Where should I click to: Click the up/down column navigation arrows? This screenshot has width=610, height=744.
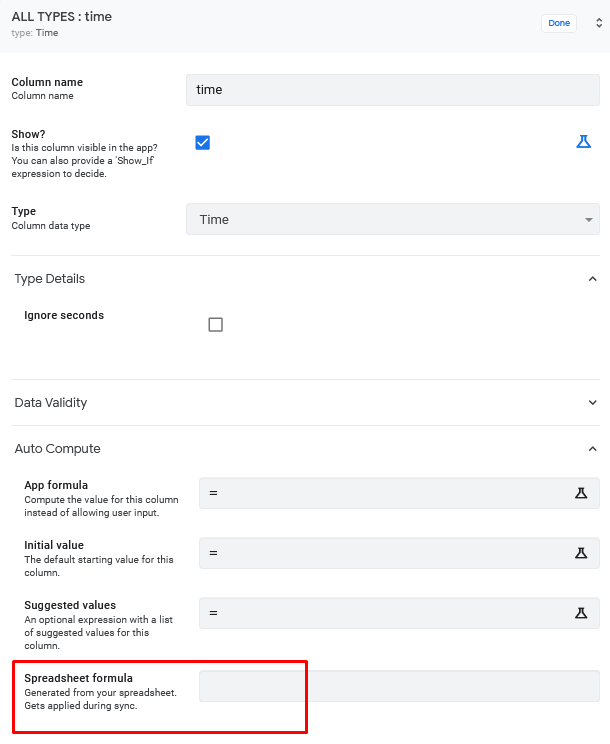click(x=599, y=23)
